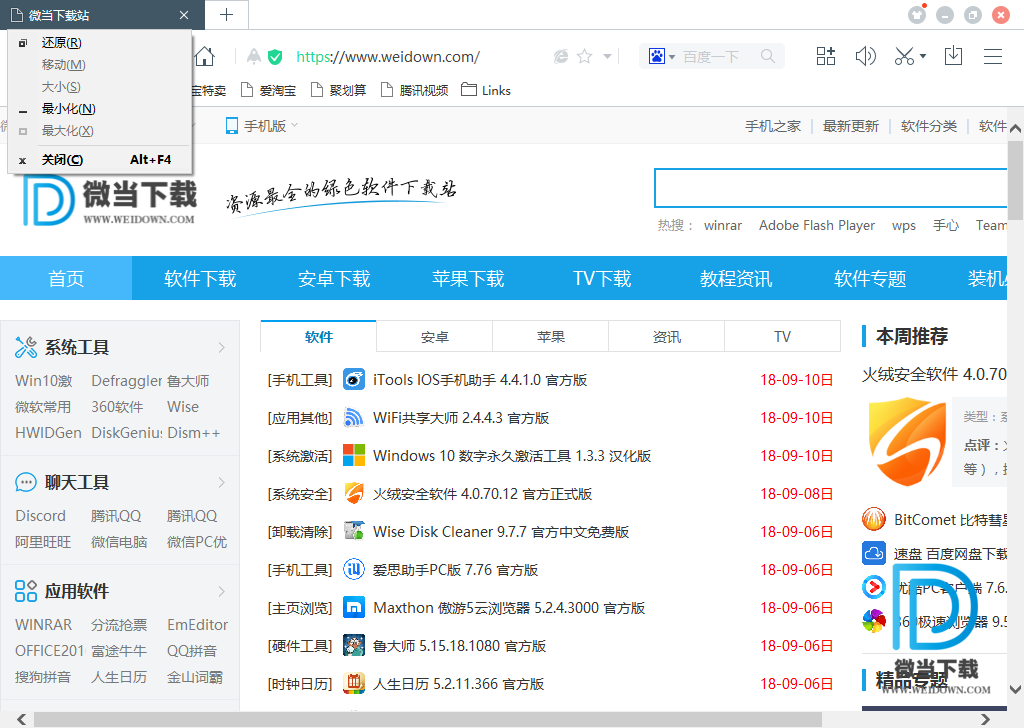Click the home page icon
Screen dimensions: 1024x728
click(205, 56)
